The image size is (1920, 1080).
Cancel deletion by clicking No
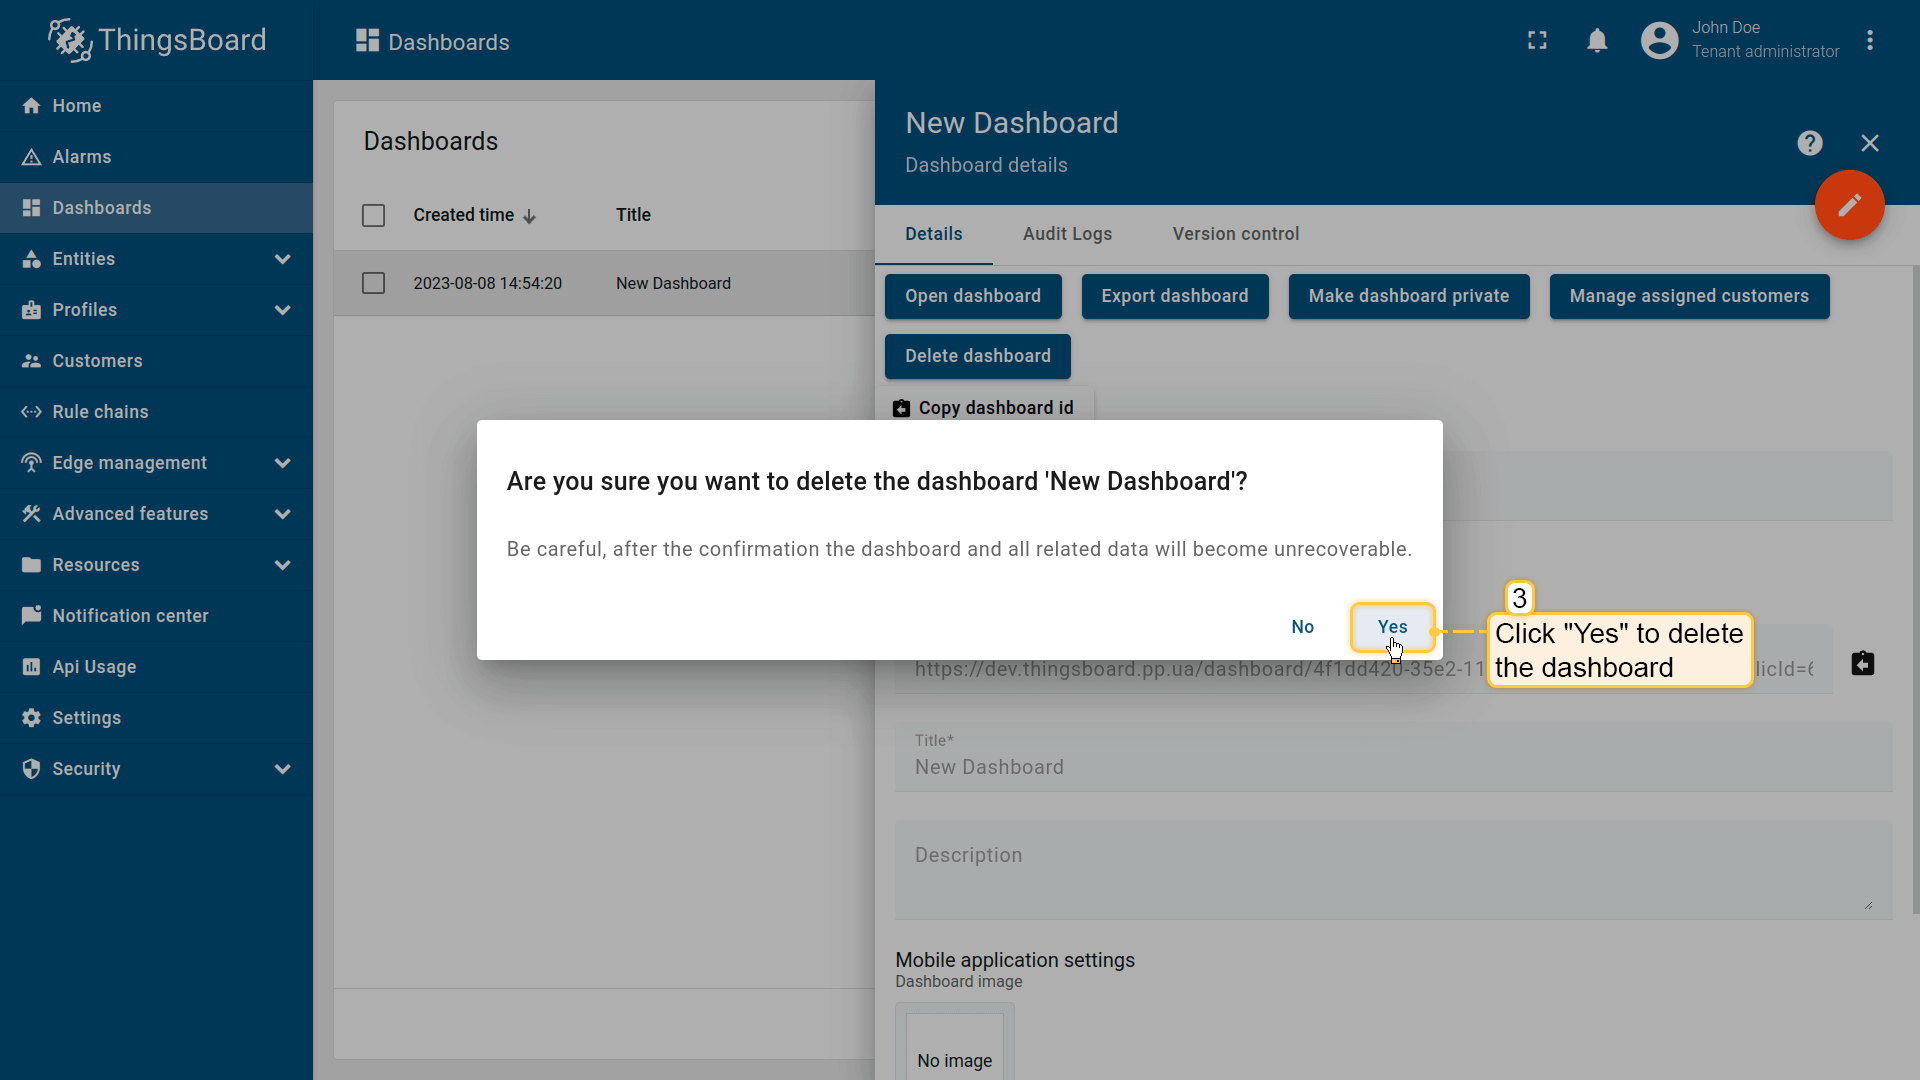click(1302, 627)
